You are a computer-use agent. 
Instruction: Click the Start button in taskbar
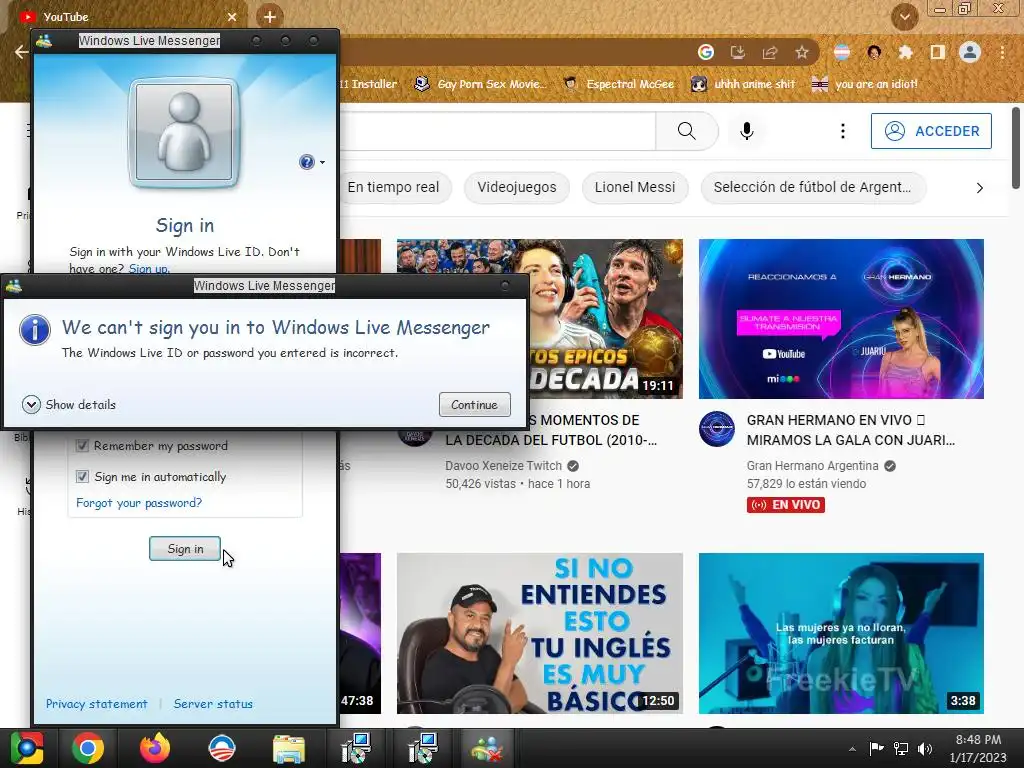27,748
